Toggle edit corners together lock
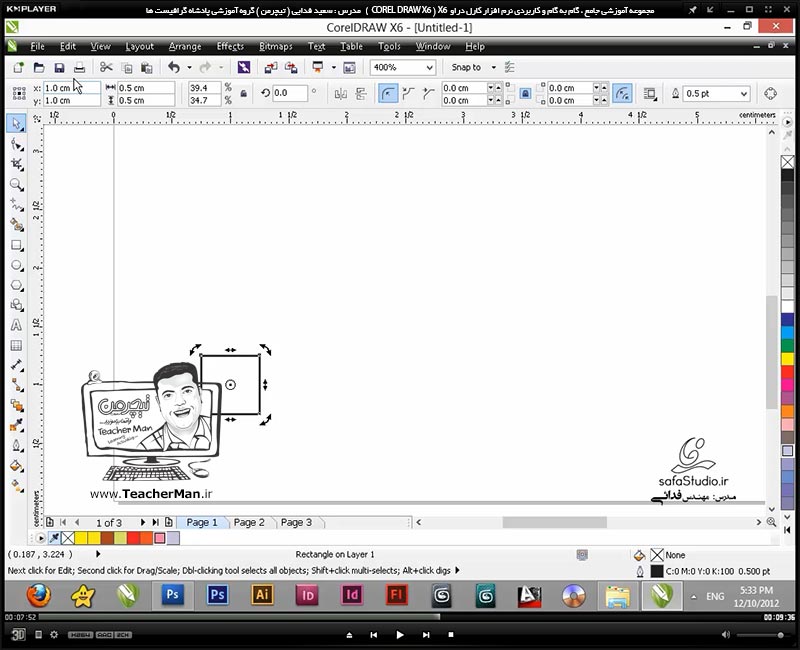Viewport: 800px width, 650px height. point(525,93)
